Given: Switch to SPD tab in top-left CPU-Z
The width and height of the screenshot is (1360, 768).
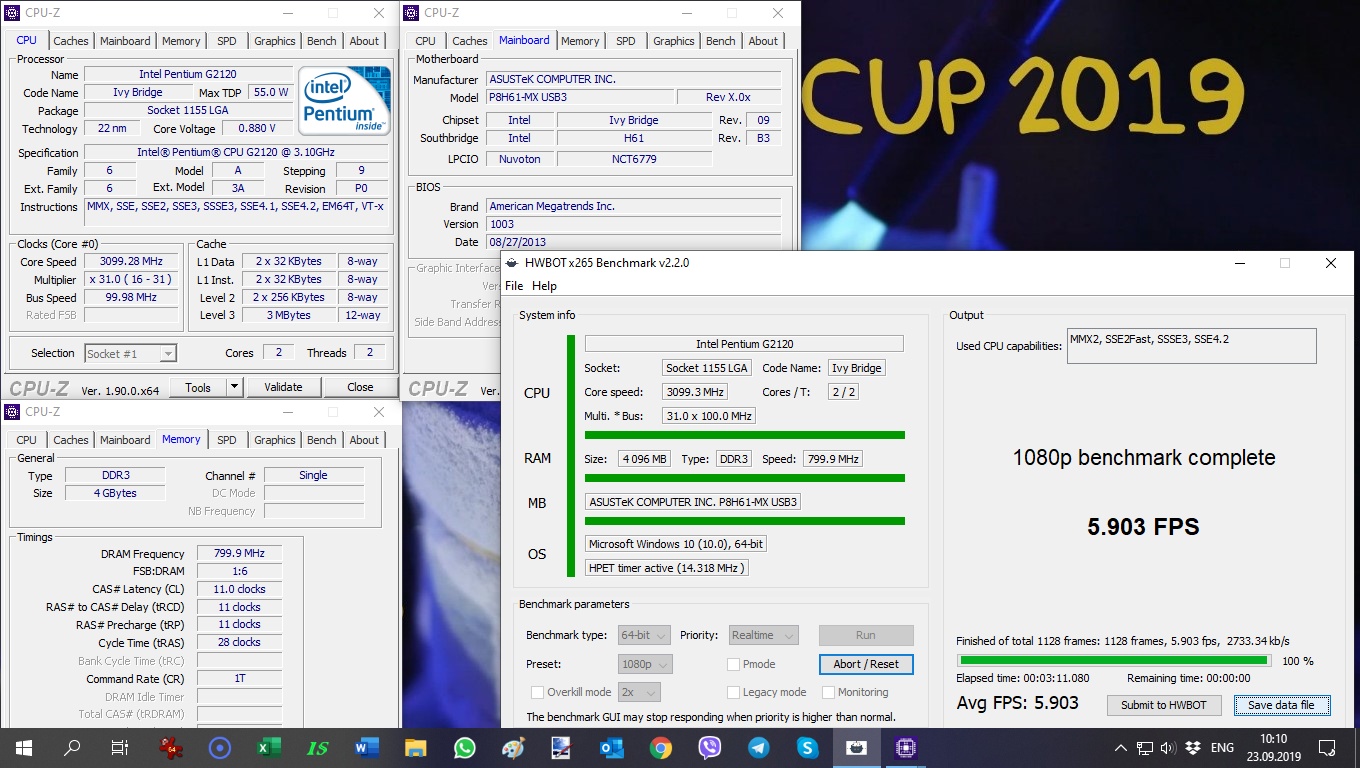Looking at the screenshot, I should 227,41.
